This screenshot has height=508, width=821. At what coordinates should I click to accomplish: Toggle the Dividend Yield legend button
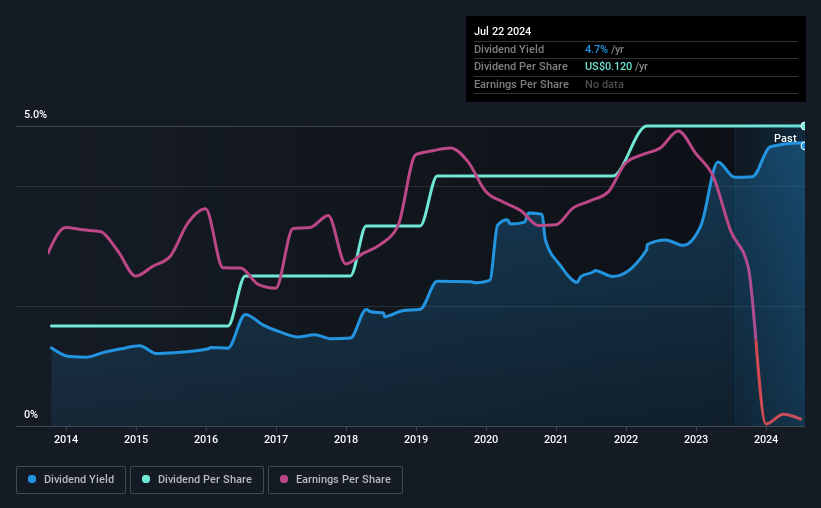(71, 480)
